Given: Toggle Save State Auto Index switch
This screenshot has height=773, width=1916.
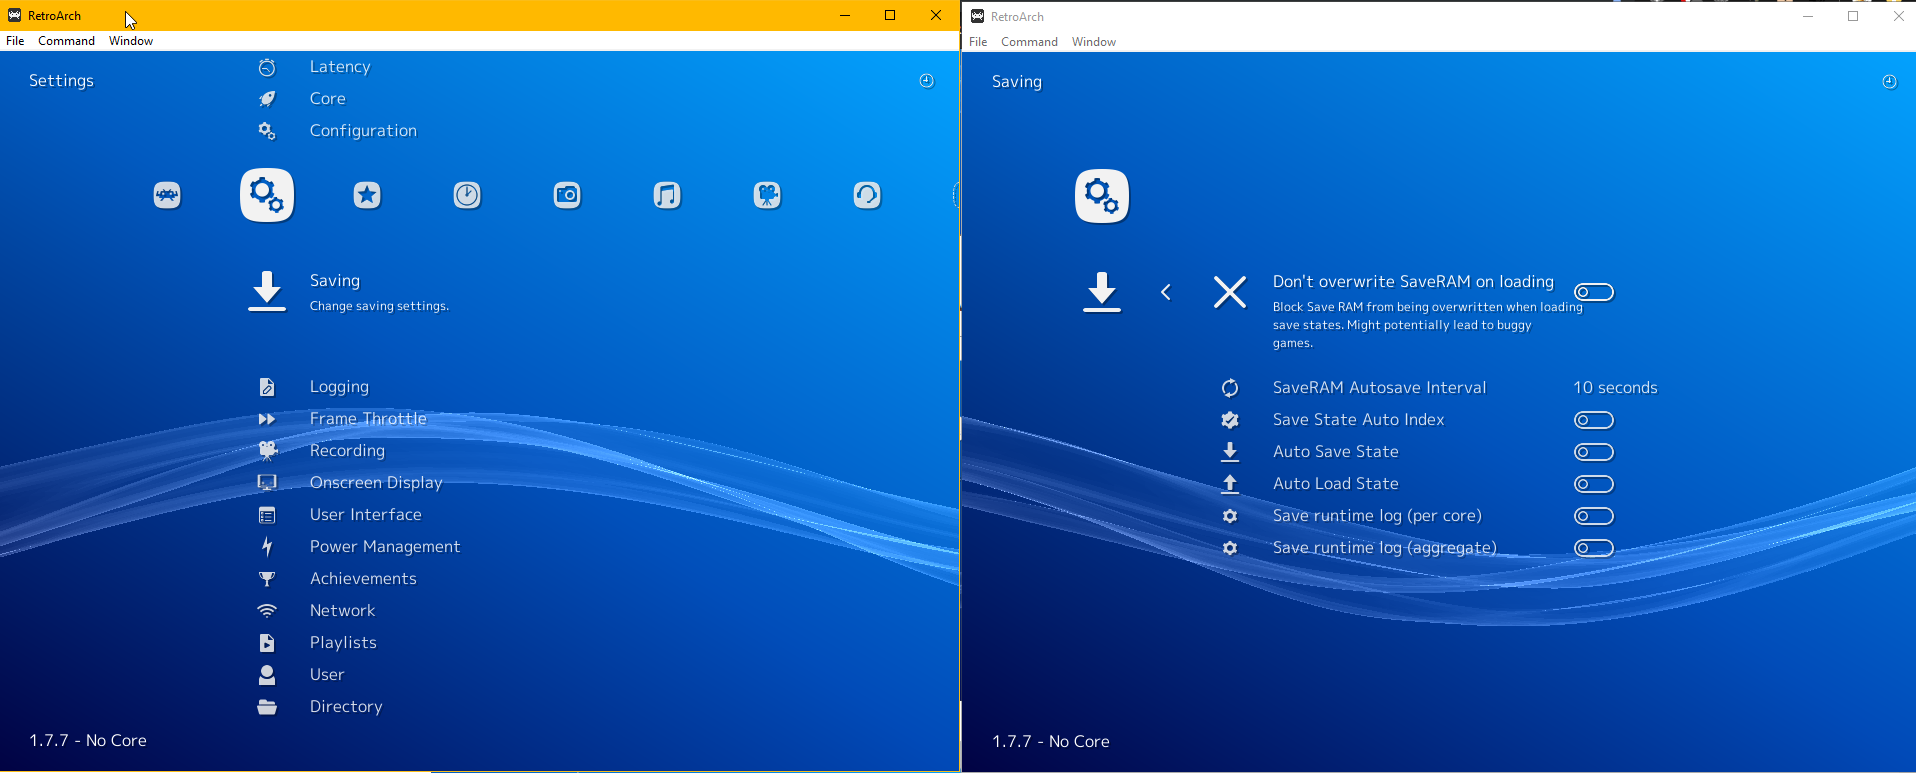Looking at the screenshot, I should 1593,420.
